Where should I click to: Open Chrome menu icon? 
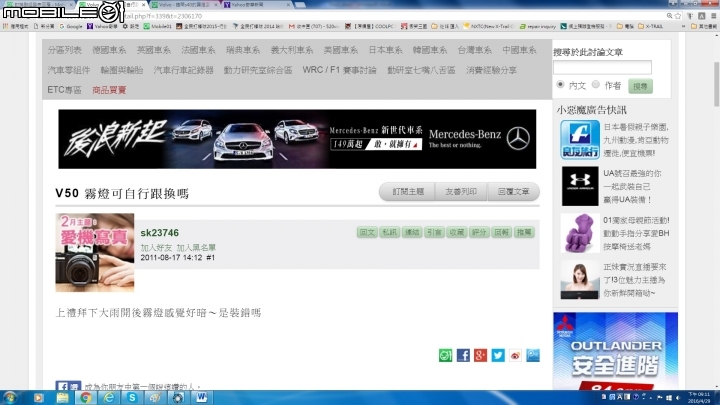pyautogui.click(x=713, y=16)
